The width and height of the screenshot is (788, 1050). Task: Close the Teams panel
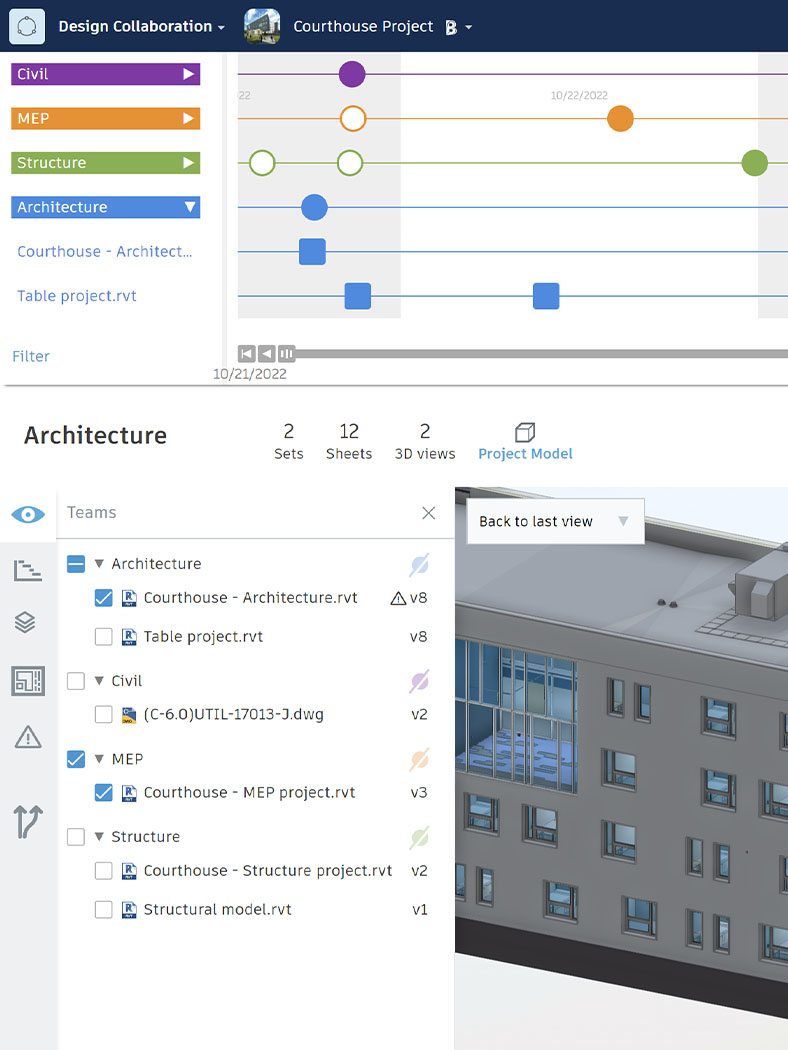[429, 513]
